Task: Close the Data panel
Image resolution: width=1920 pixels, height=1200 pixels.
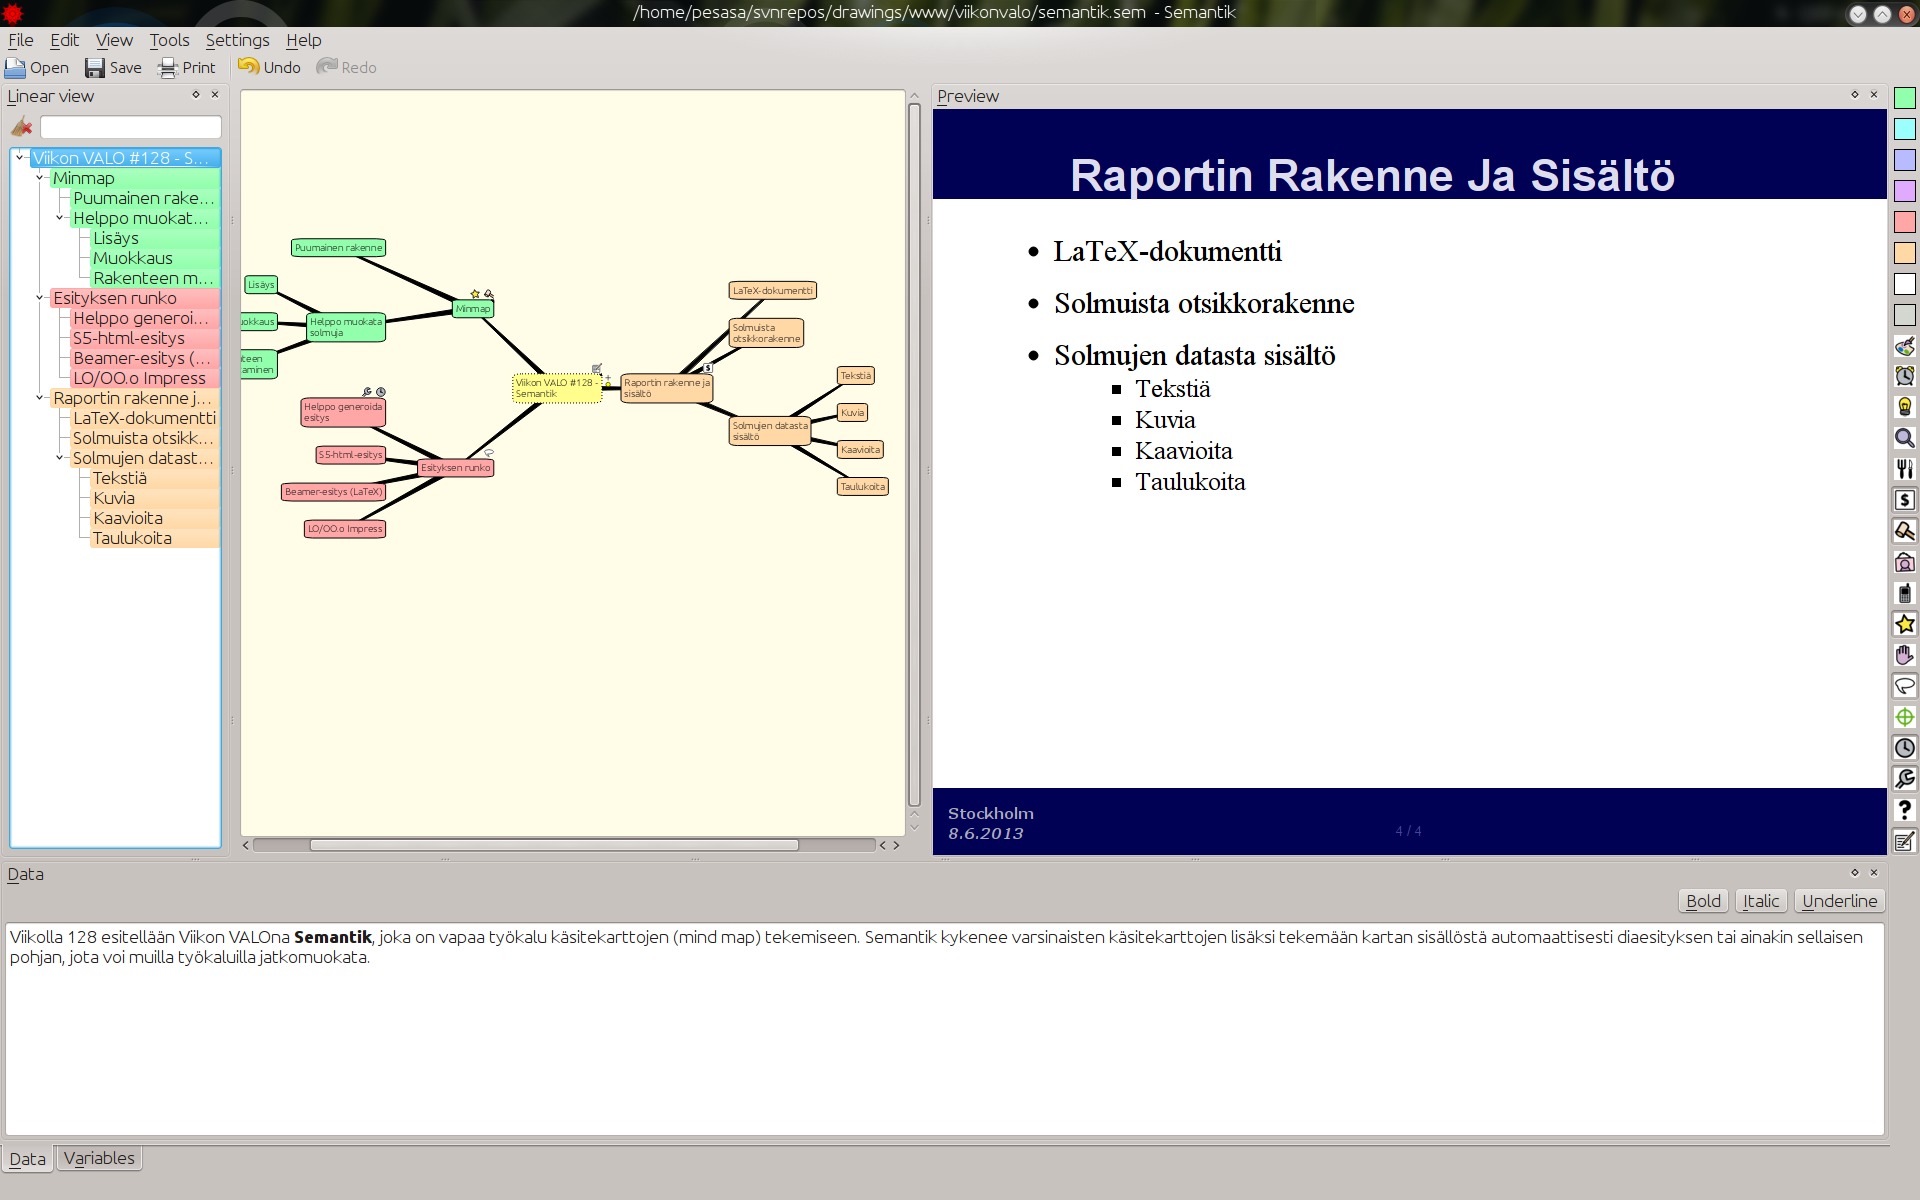Action: 1874,873
